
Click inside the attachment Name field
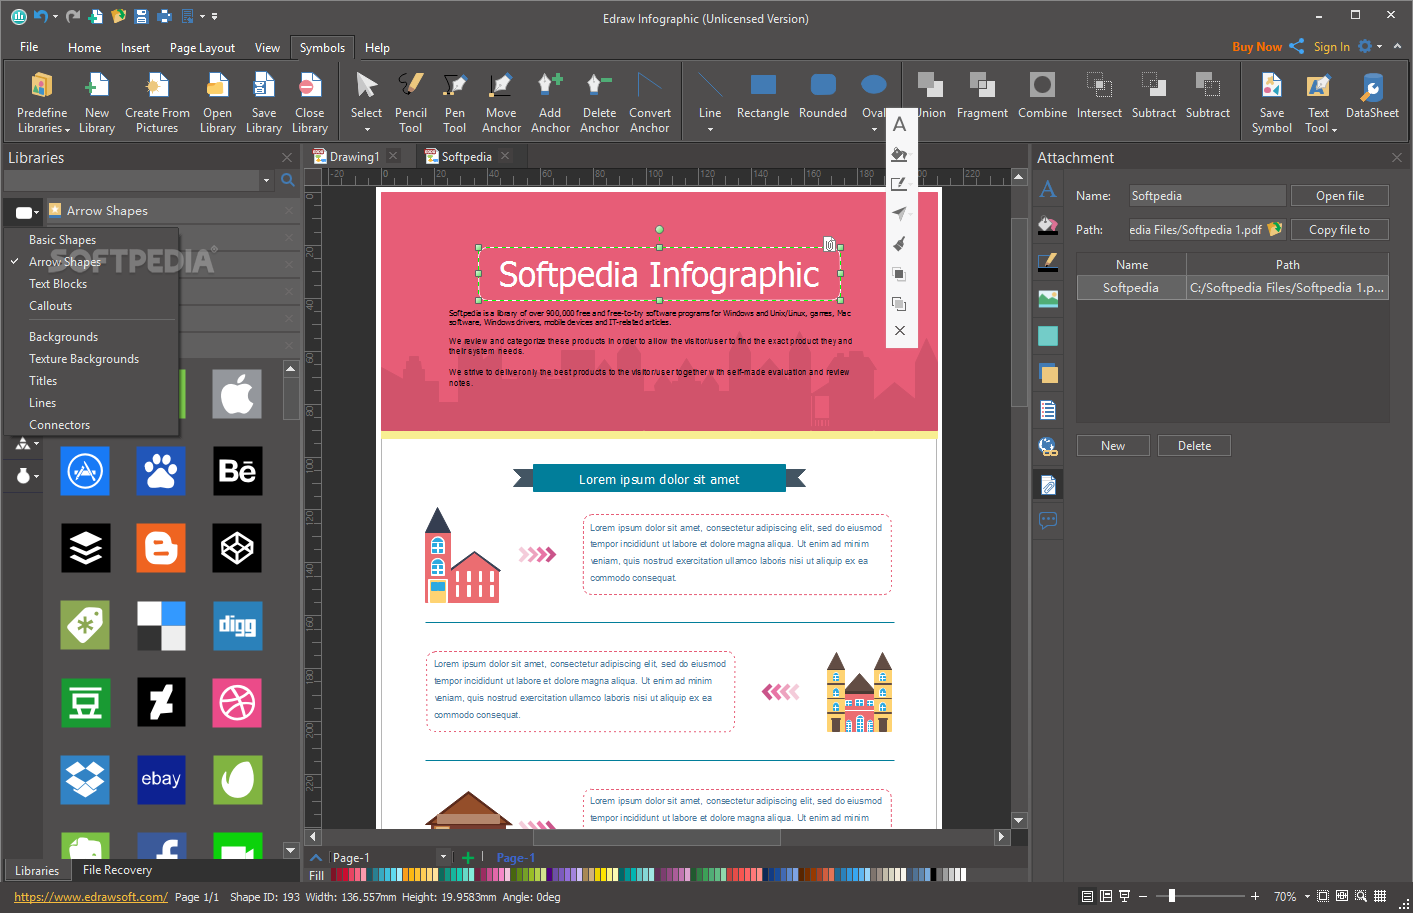[1207, 196]
